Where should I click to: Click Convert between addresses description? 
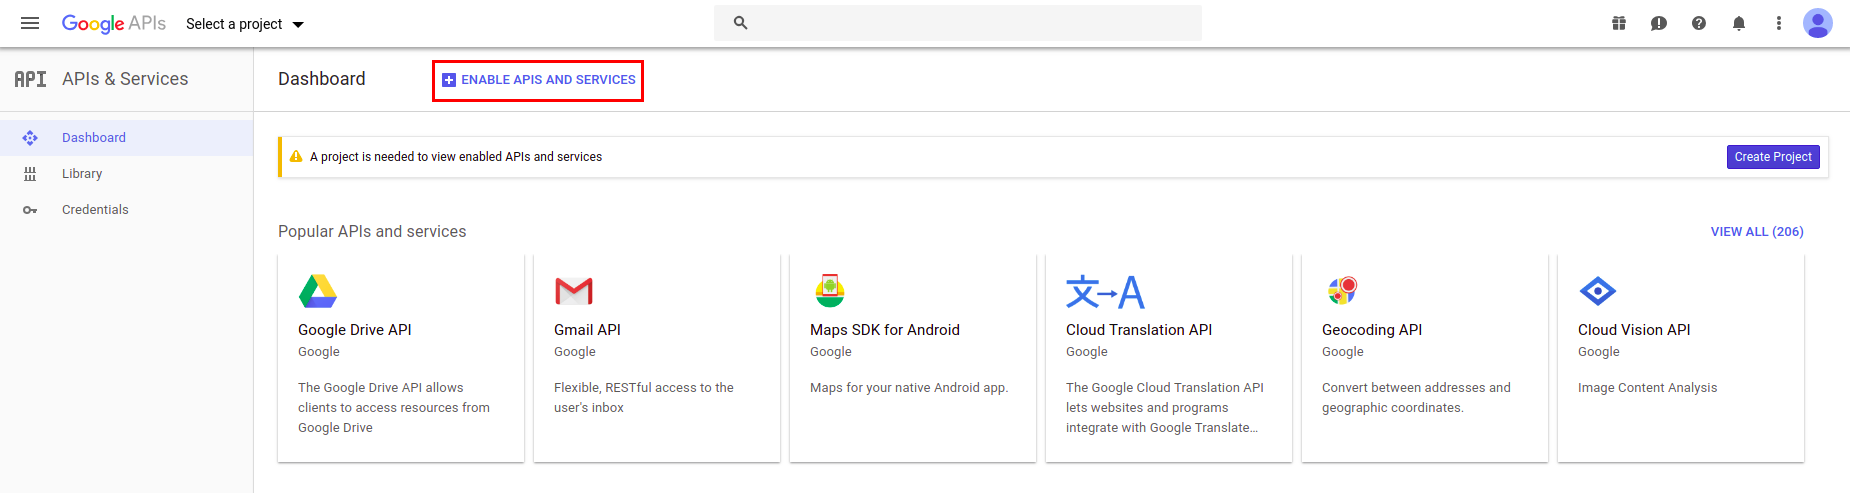[1416, 398]
